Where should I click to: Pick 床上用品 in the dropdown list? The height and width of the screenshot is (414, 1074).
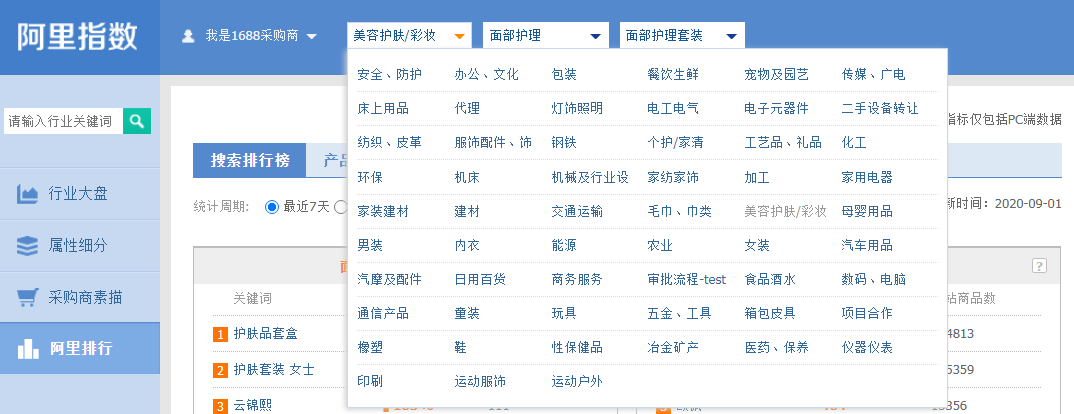(x=383, y=108)
